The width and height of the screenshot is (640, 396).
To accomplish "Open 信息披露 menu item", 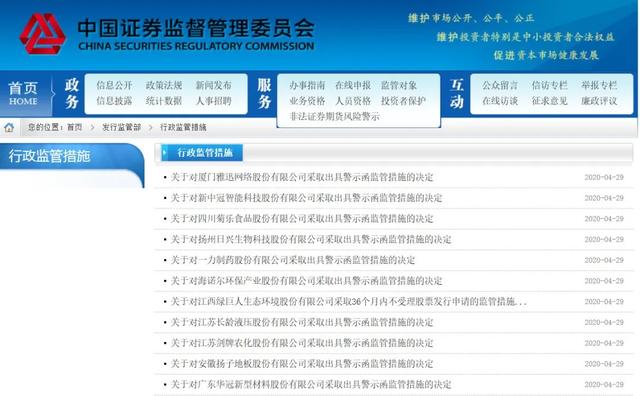I will (114, 101).
